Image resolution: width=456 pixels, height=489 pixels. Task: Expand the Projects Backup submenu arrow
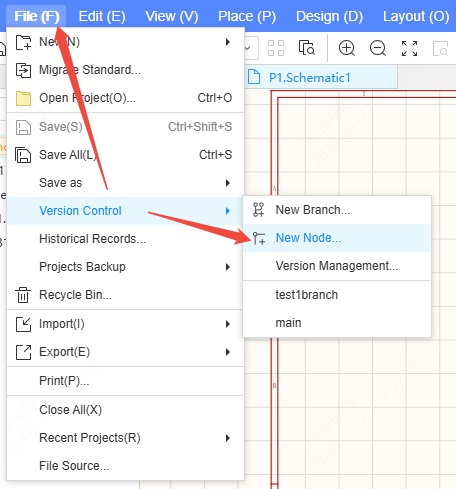228,267
